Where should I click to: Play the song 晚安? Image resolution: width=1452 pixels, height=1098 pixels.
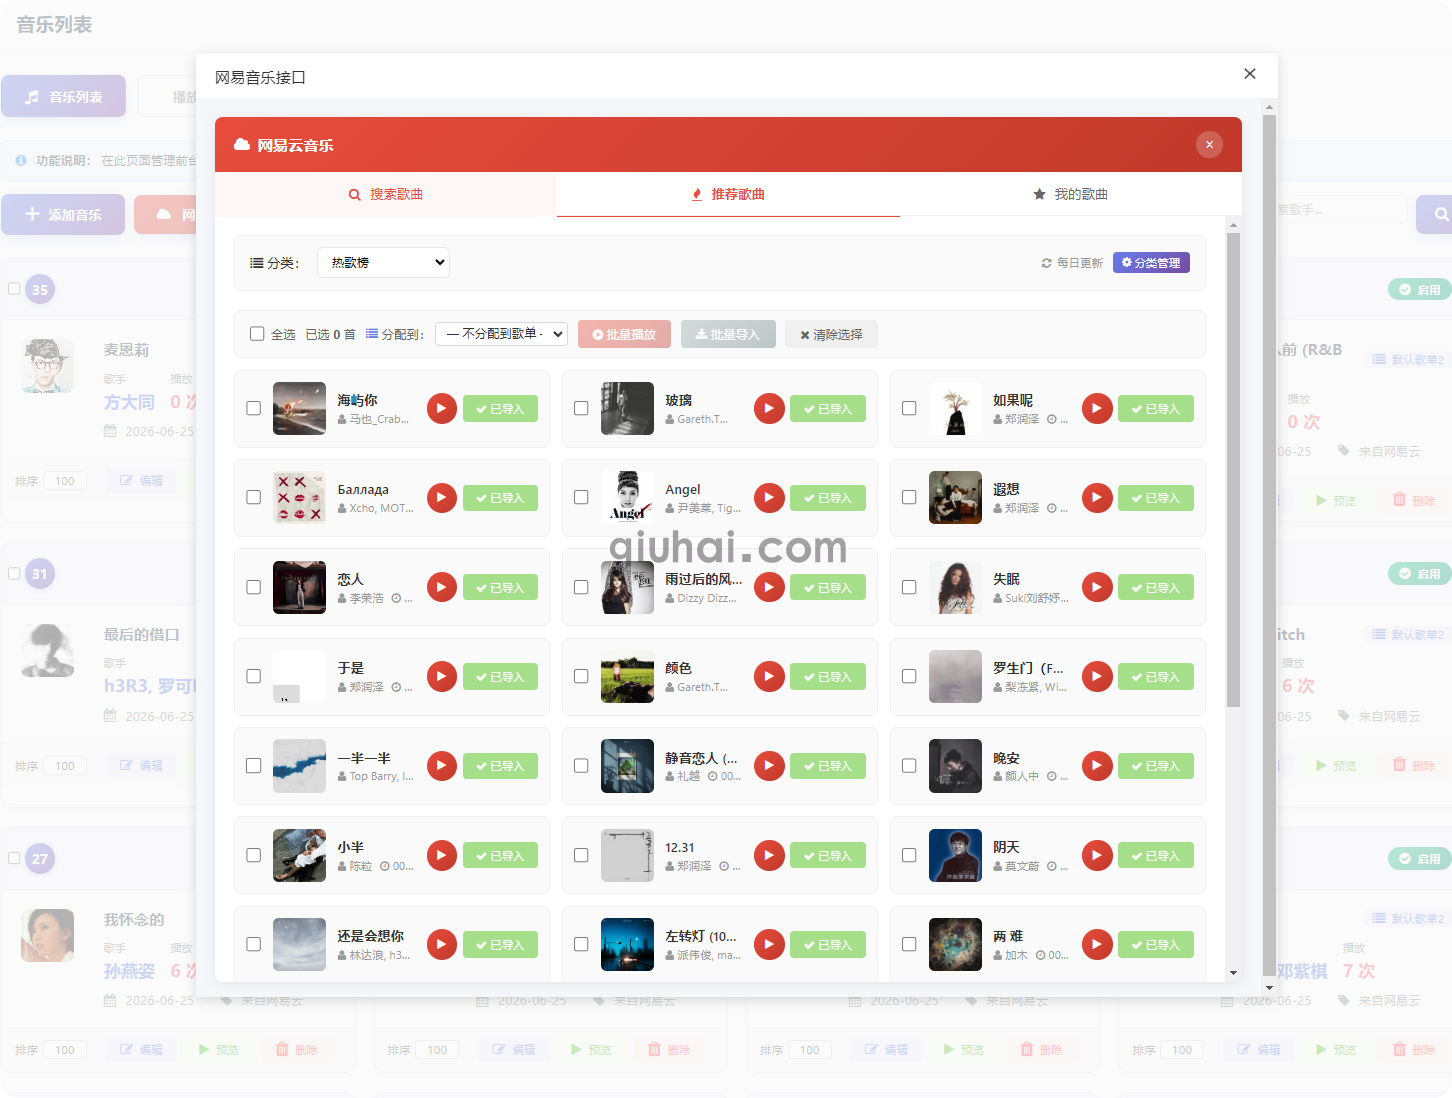coord(1097,766)
